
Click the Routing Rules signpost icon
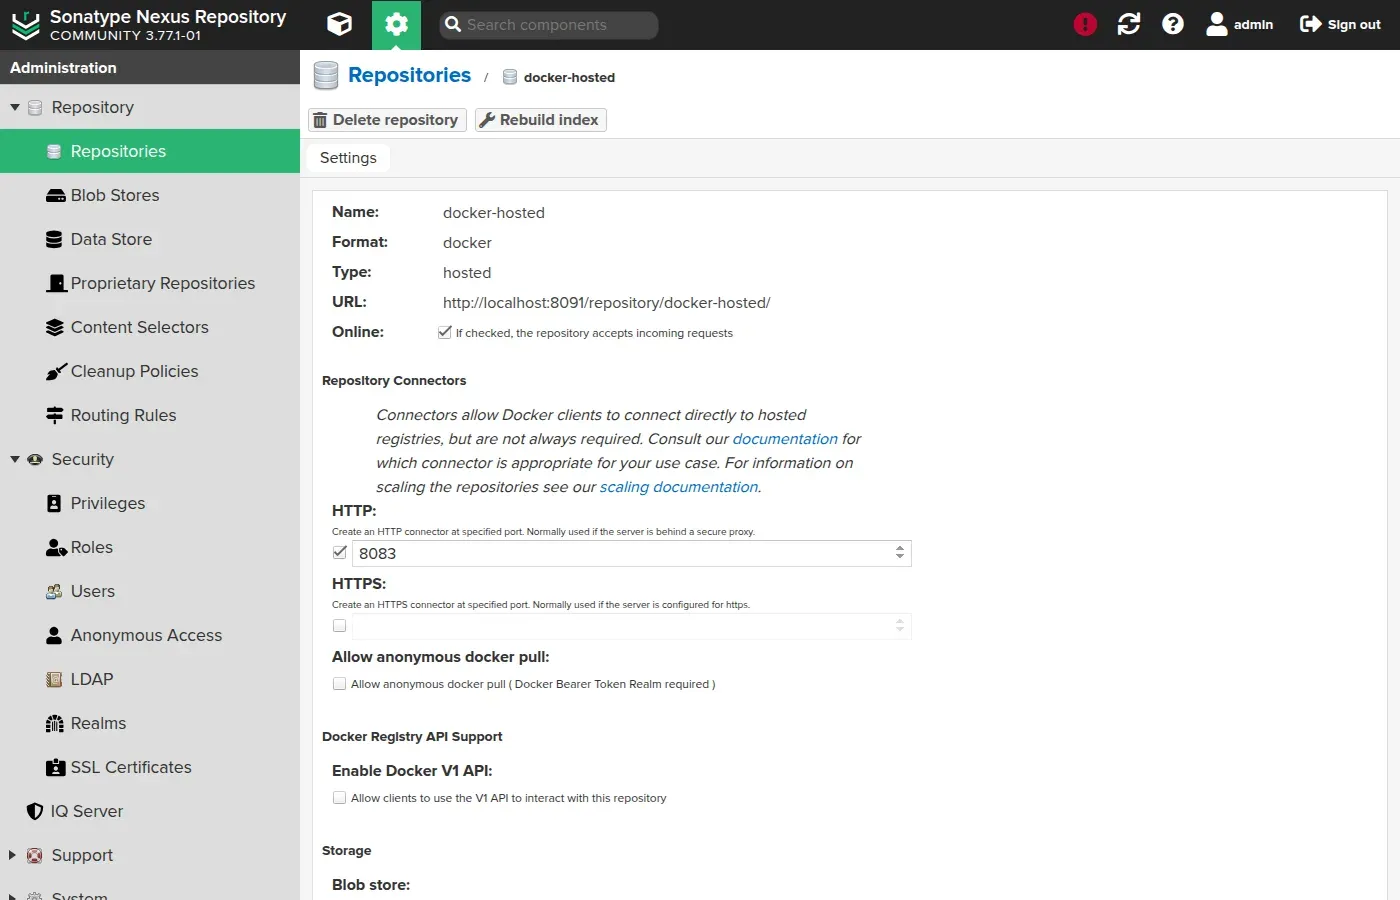point(55,415)
